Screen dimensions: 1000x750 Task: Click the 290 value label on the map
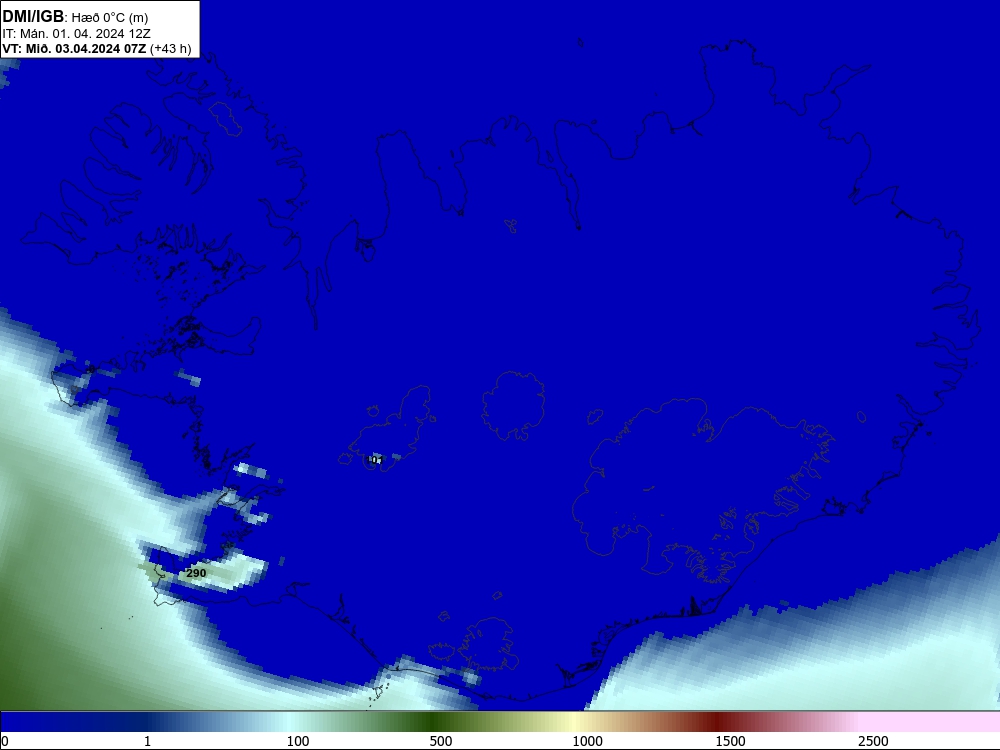point(196,573)
